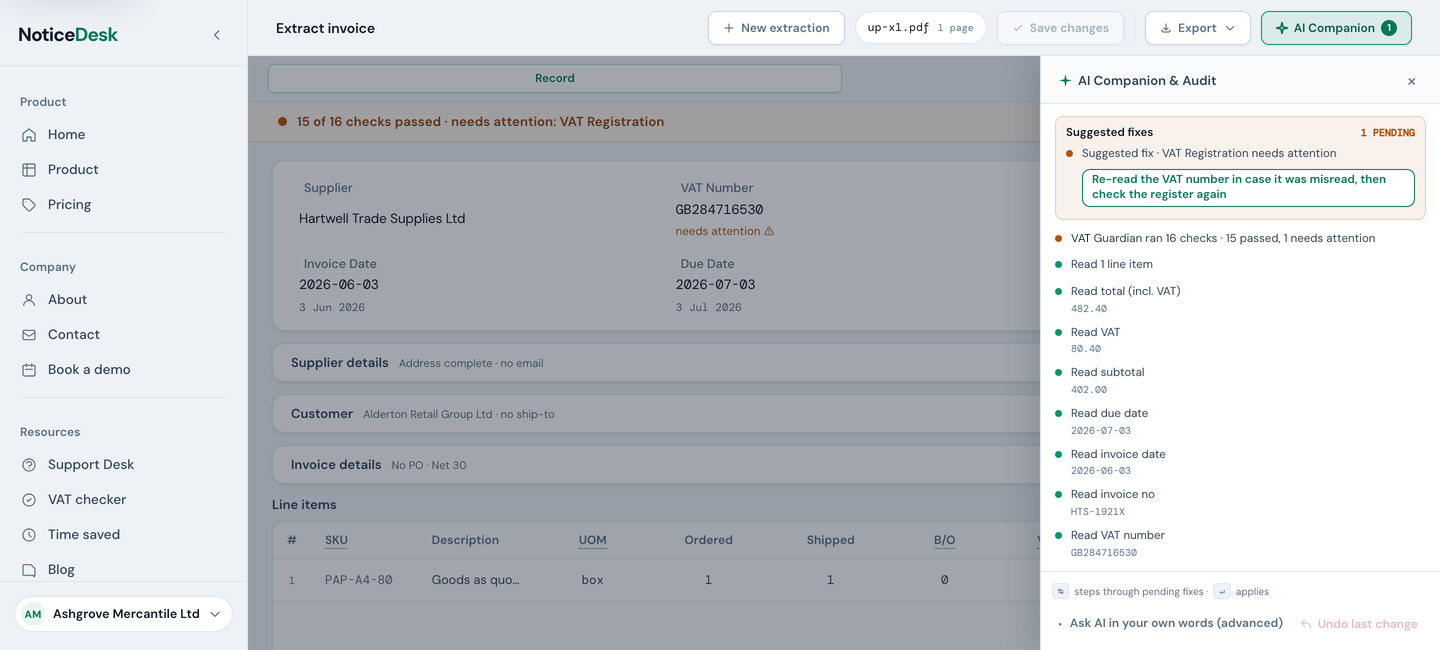
Task: Click the up-x1.pdf file chip
Action: click(920, 28)
